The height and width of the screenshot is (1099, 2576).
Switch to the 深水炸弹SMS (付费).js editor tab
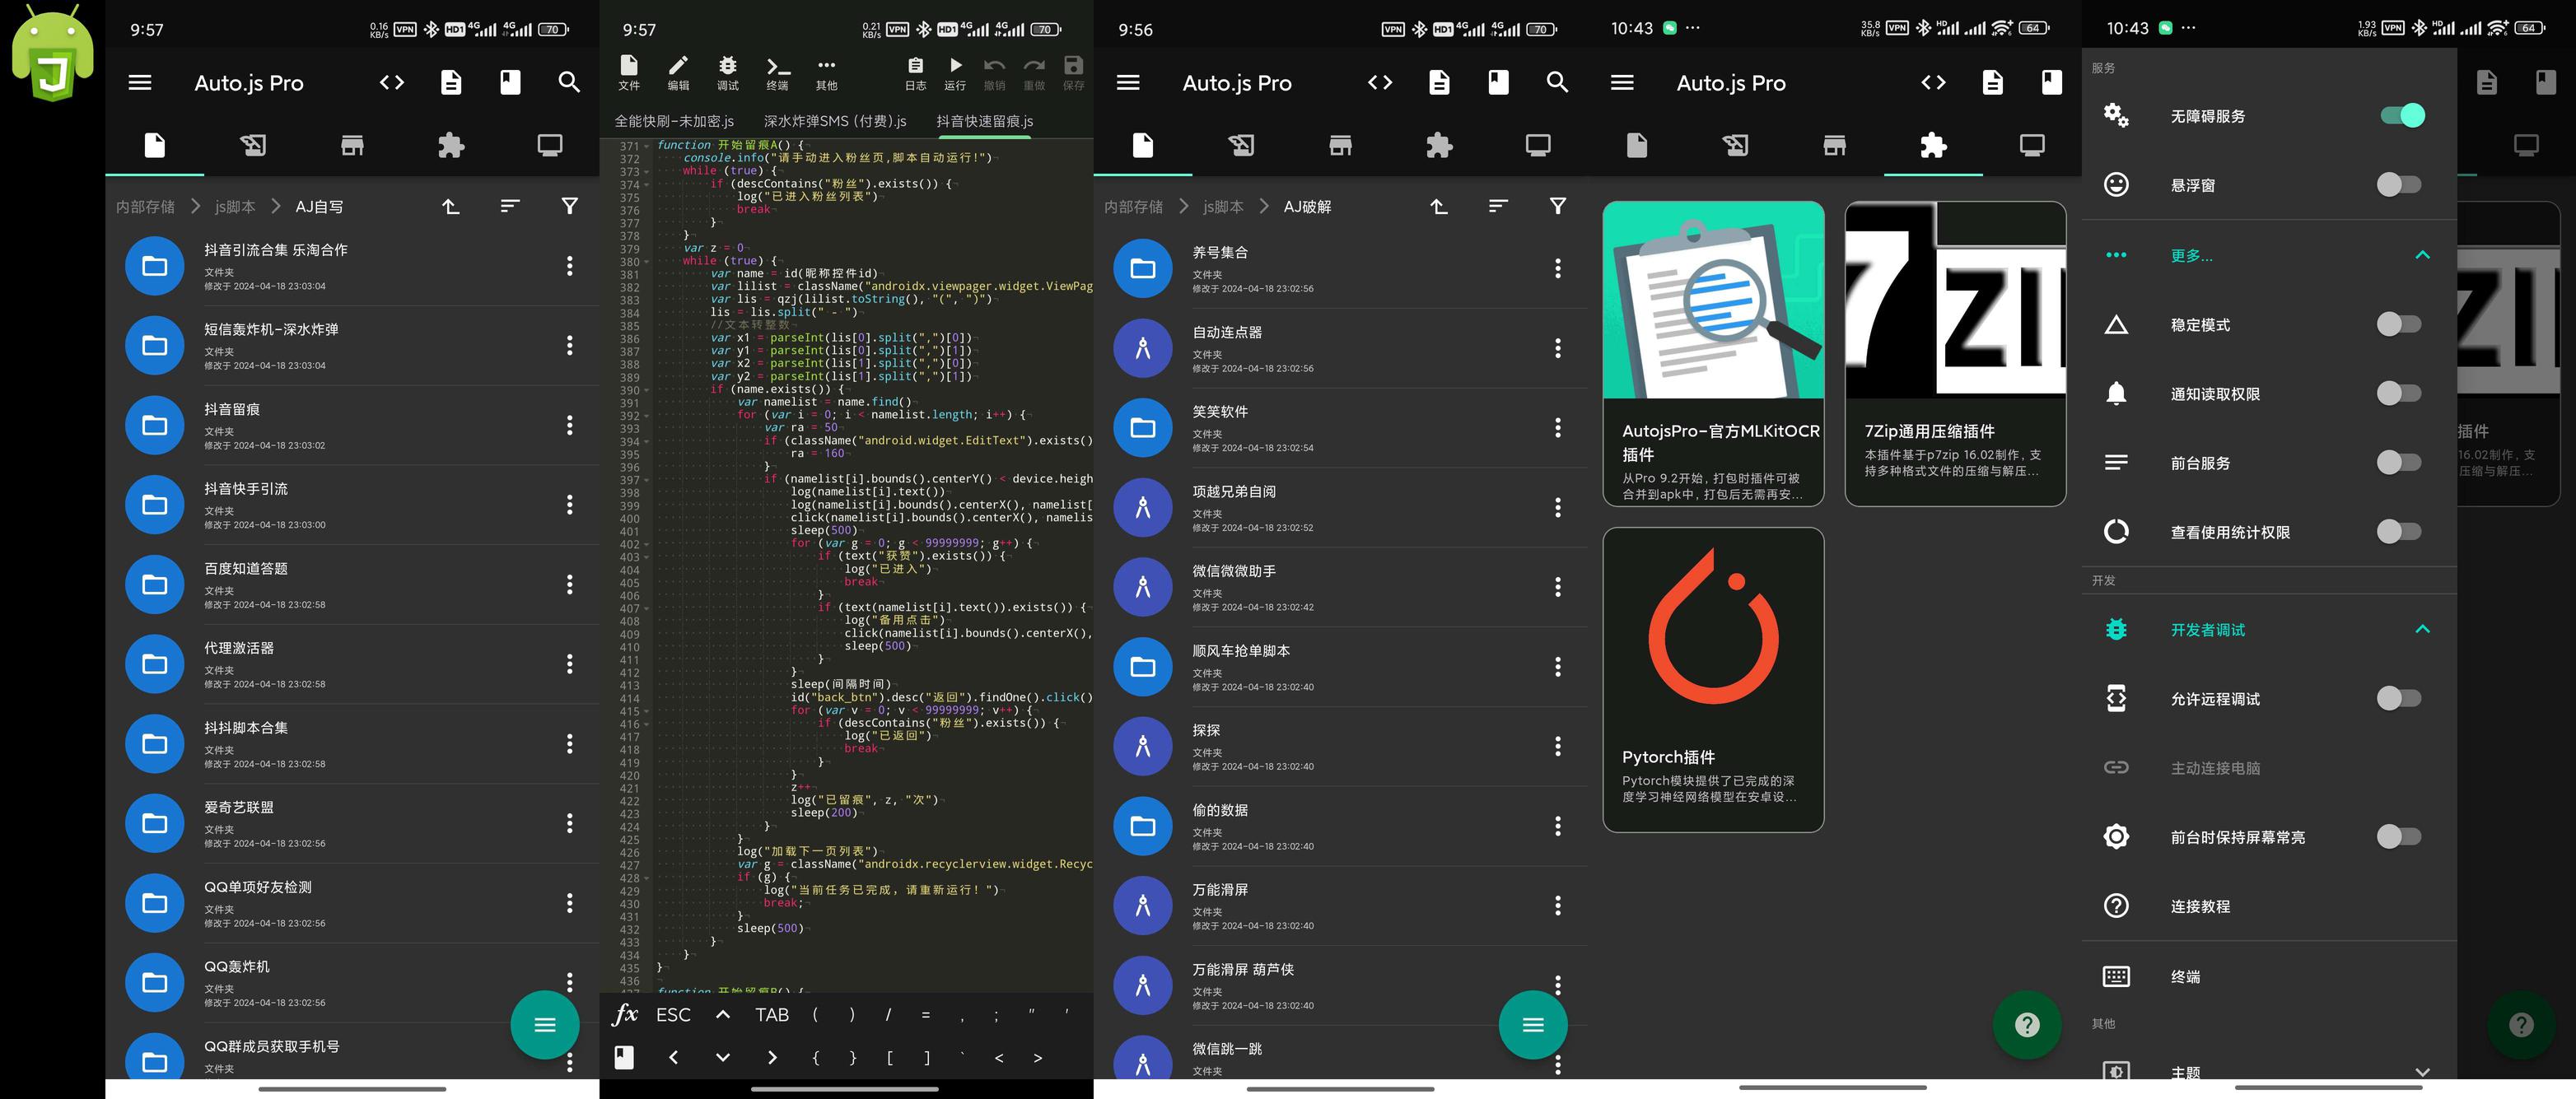pos(835,121)
